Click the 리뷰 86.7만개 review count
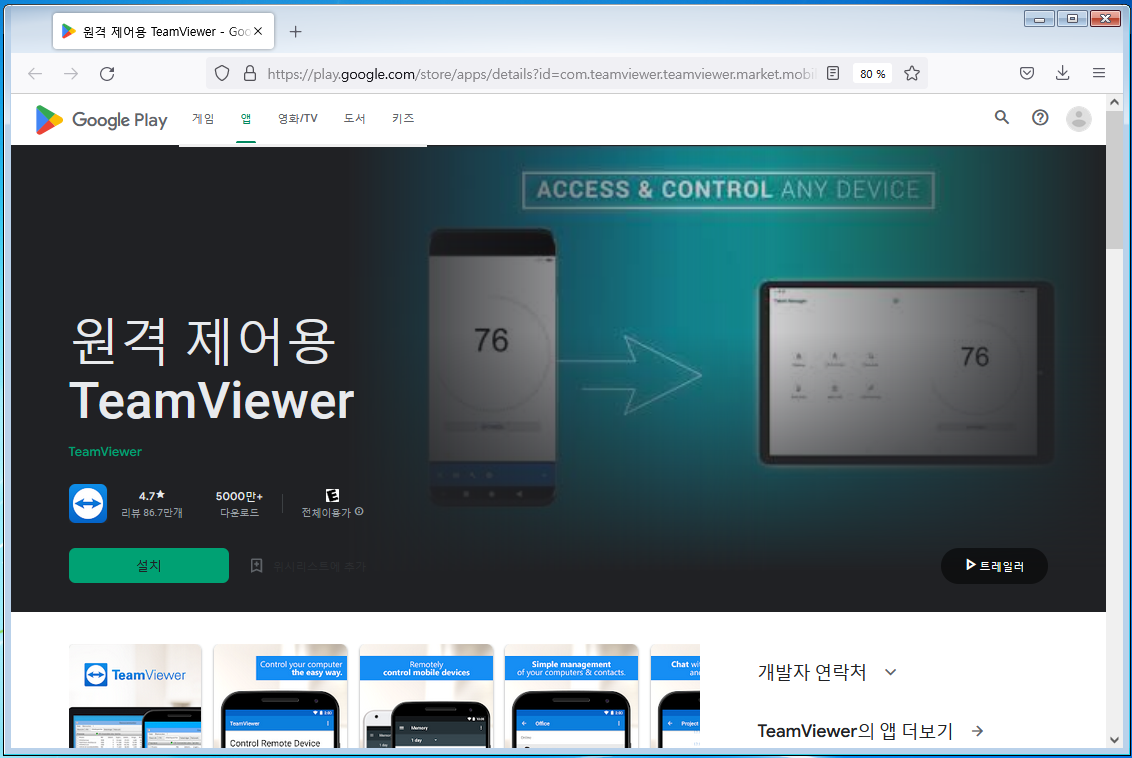The width and height of the screenshot is (1132, 758). pos(152,513)
